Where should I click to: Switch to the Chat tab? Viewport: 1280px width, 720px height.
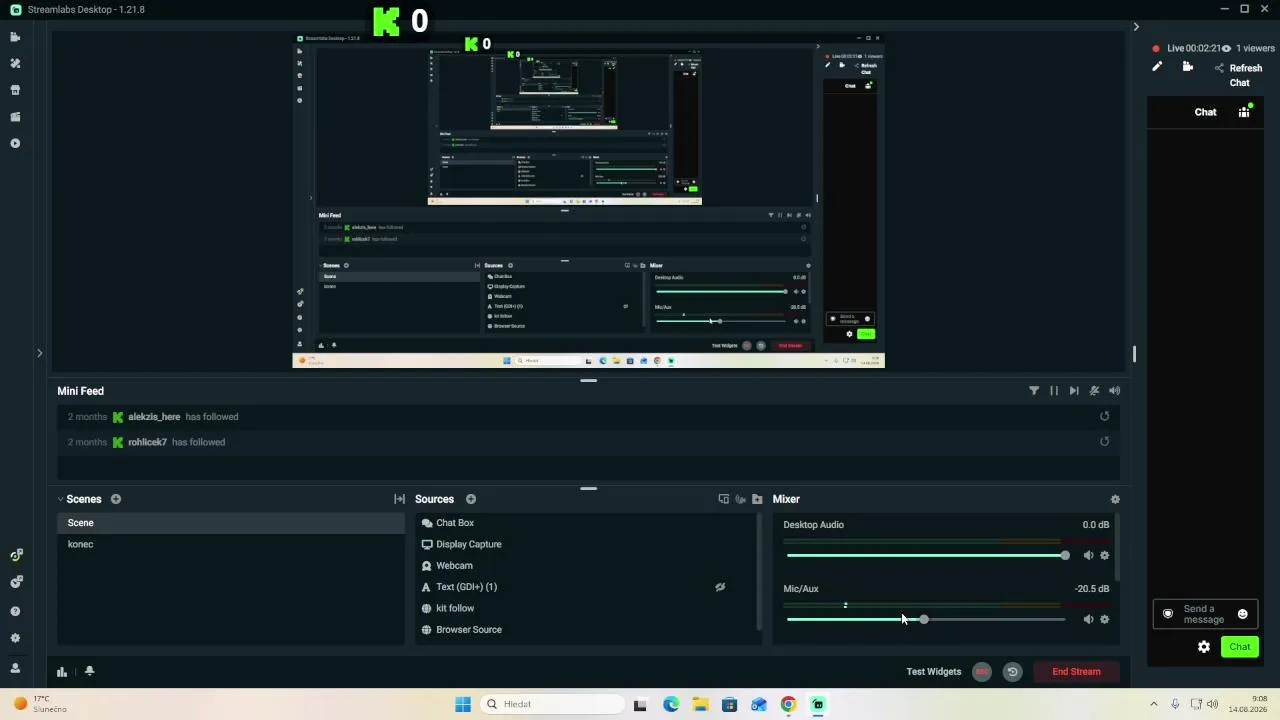pos(1206,112)
